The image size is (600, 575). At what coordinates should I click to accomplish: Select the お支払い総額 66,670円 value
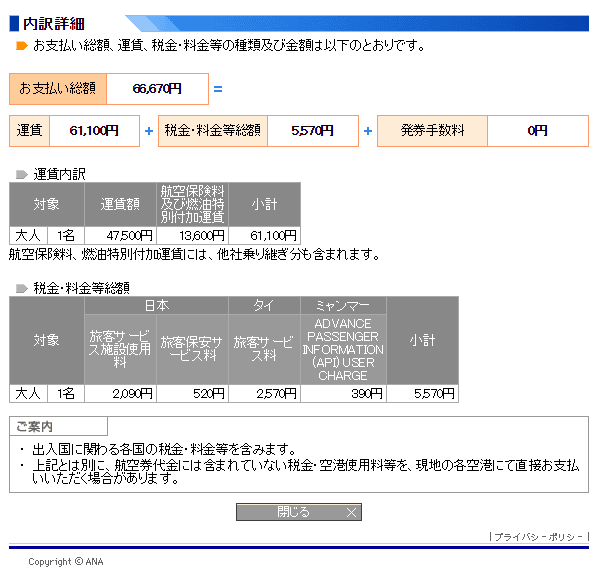coord(157,89)
